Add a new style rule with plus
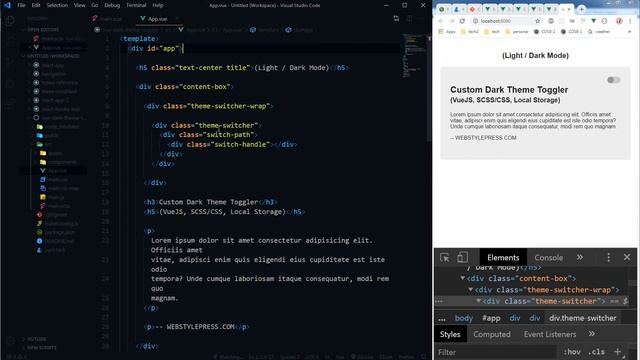 [617, 351]
